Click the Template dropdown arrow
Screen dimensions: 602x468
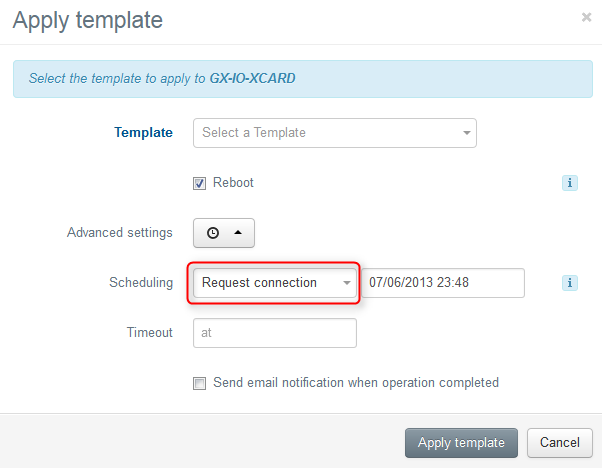point(466,133)
